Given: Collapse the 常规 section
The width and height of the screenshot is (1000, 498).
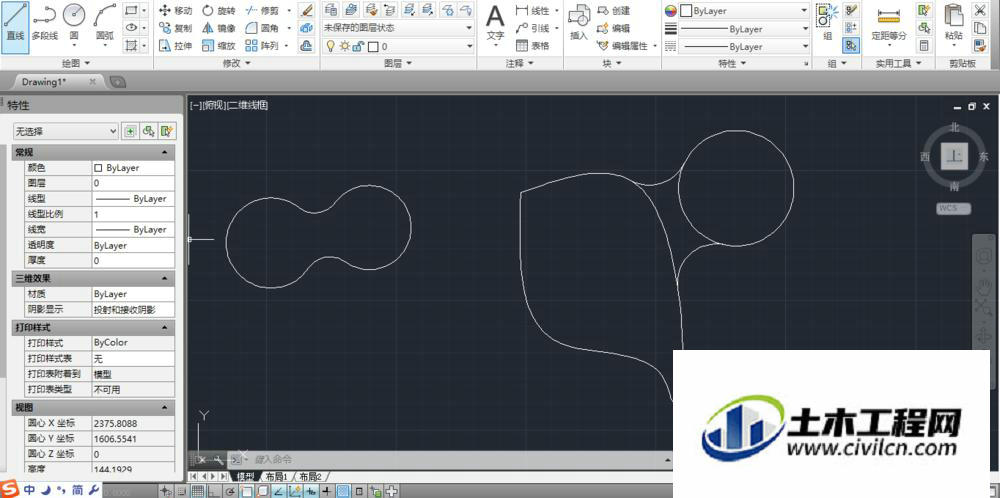Looking at the screenshot, I should 165,152.
